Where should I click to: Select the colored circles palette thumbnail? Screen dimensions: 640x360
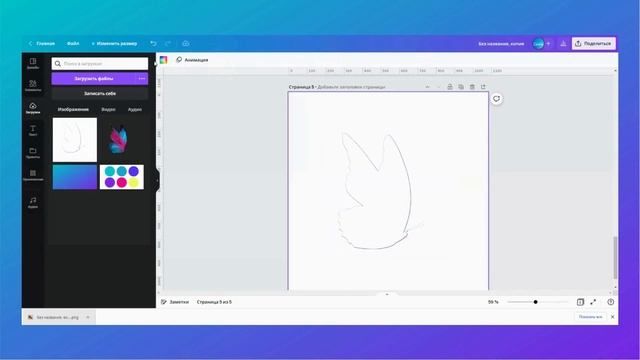coord(122,177)
